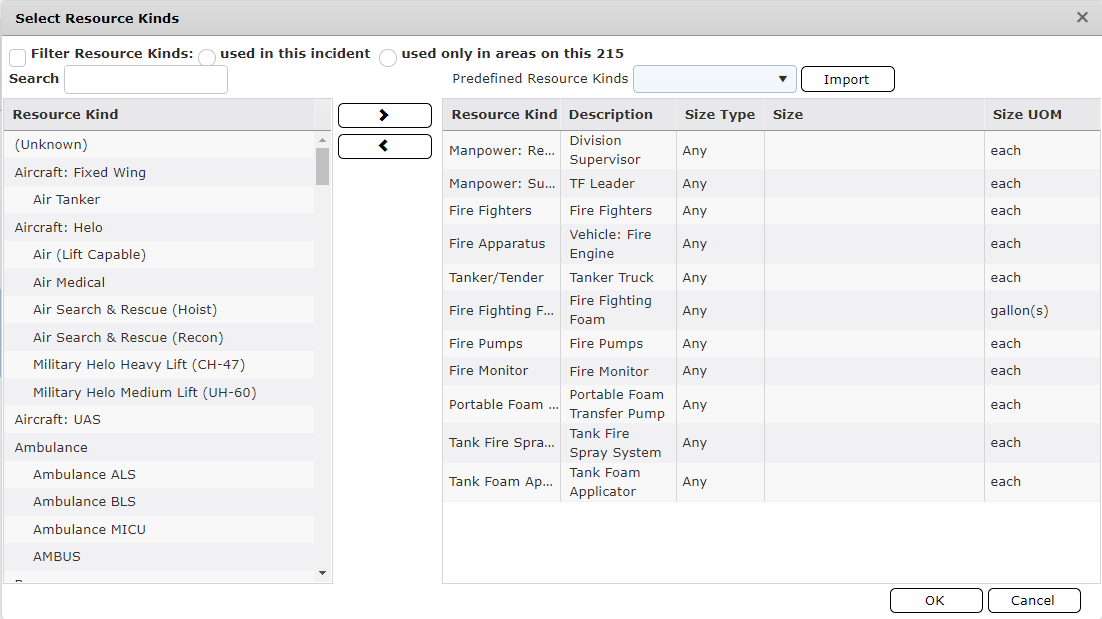Click the left arrow to remove selected resource kind
Viewport: 1102px width, 619px height.
pyautogui.click(x=384, y=146)
